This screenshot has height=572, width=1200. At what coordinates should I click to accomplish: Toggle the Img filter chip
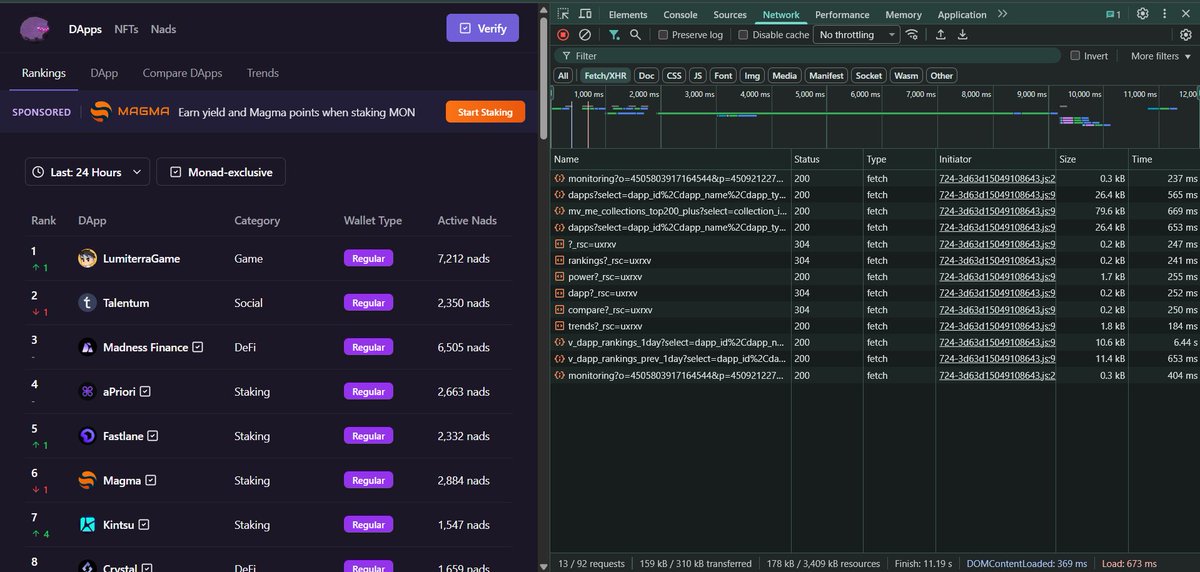point(752,75)
